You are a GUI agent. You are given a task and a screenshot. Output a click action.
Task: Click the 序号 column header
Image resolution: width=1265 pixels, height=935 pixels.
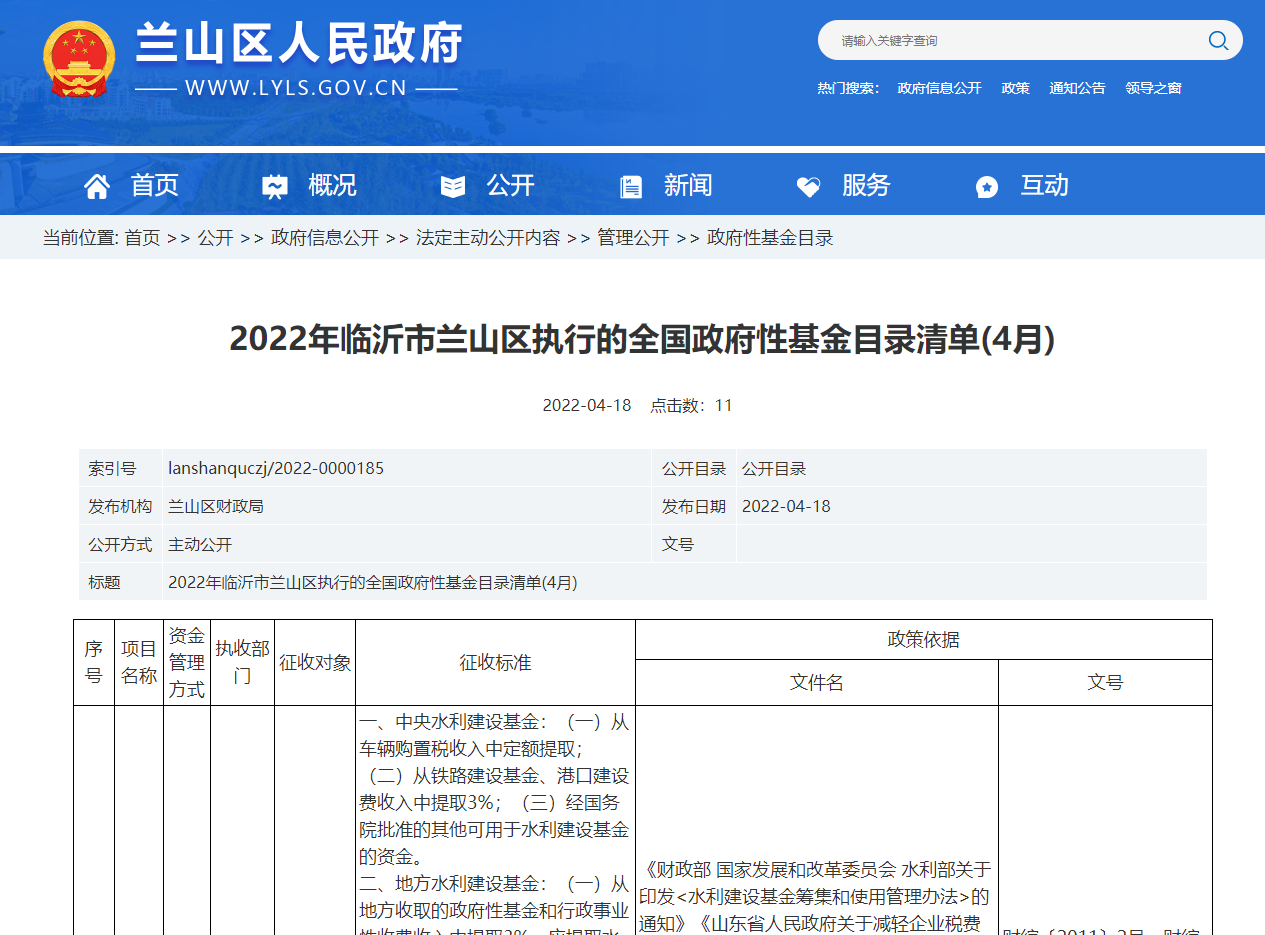pyautogui.click(x=94, y=662)
